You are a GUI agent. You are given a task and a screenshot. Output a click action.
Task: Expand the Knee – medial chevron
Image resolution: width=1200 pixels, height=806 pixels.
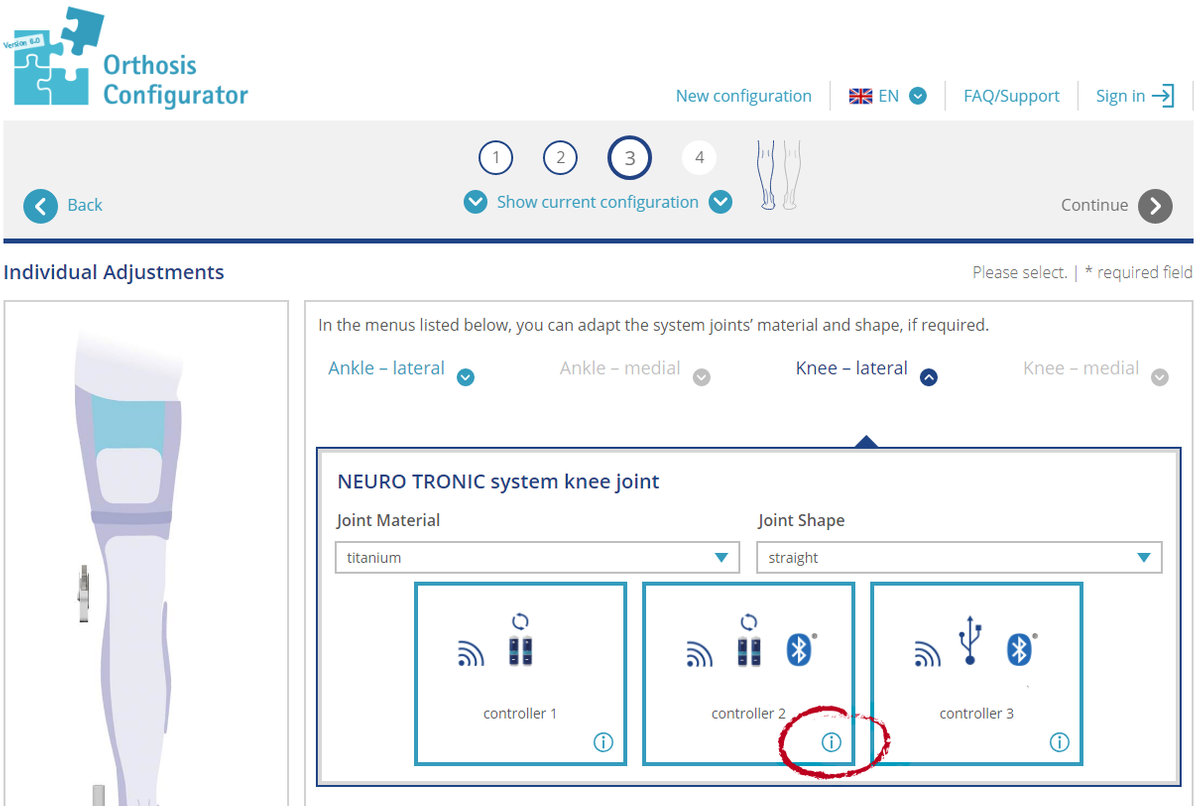1159,377
